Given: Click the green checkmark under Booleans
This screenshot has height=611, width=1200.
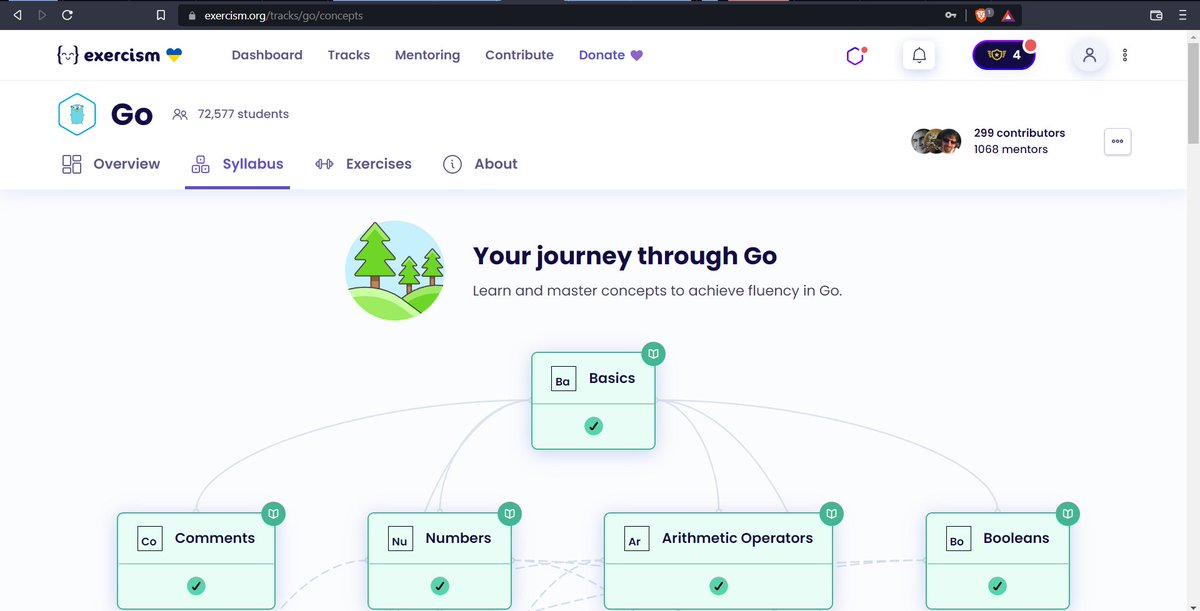Looking at the screenshot, I should [997, 586].
